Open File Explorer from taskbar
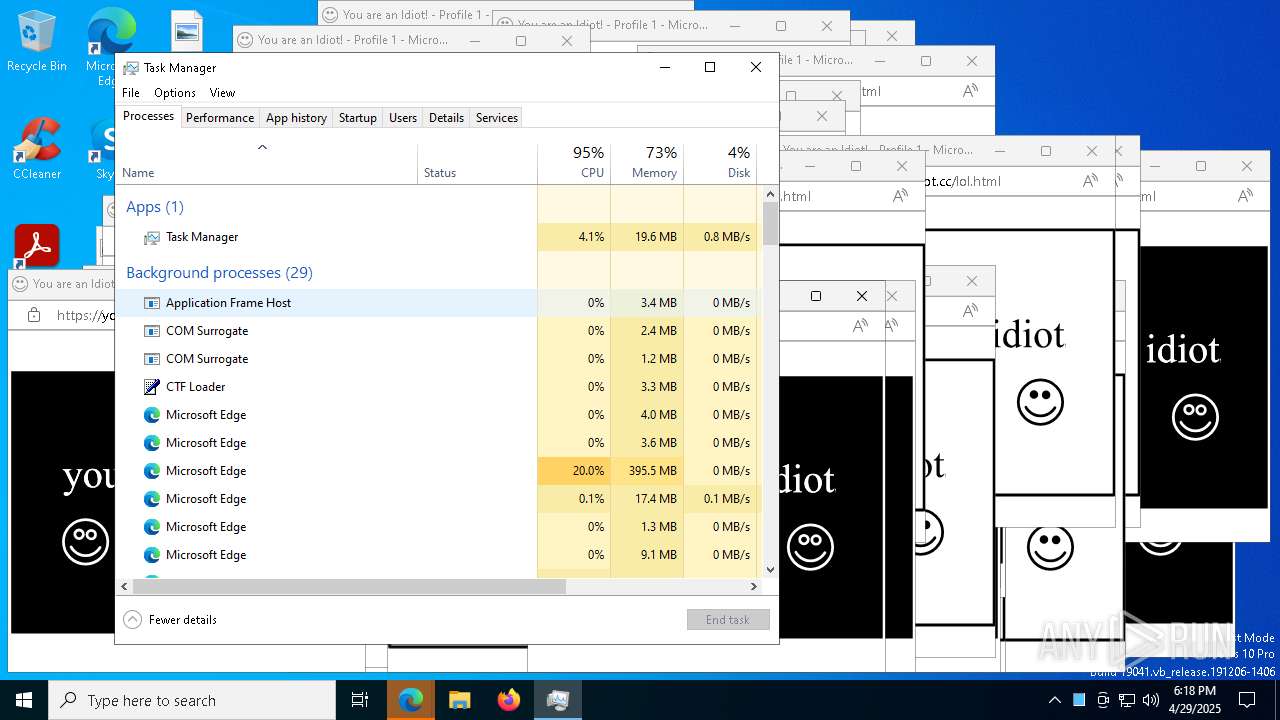This screenshot has width=1280, height=720. [x=459, y=700]
